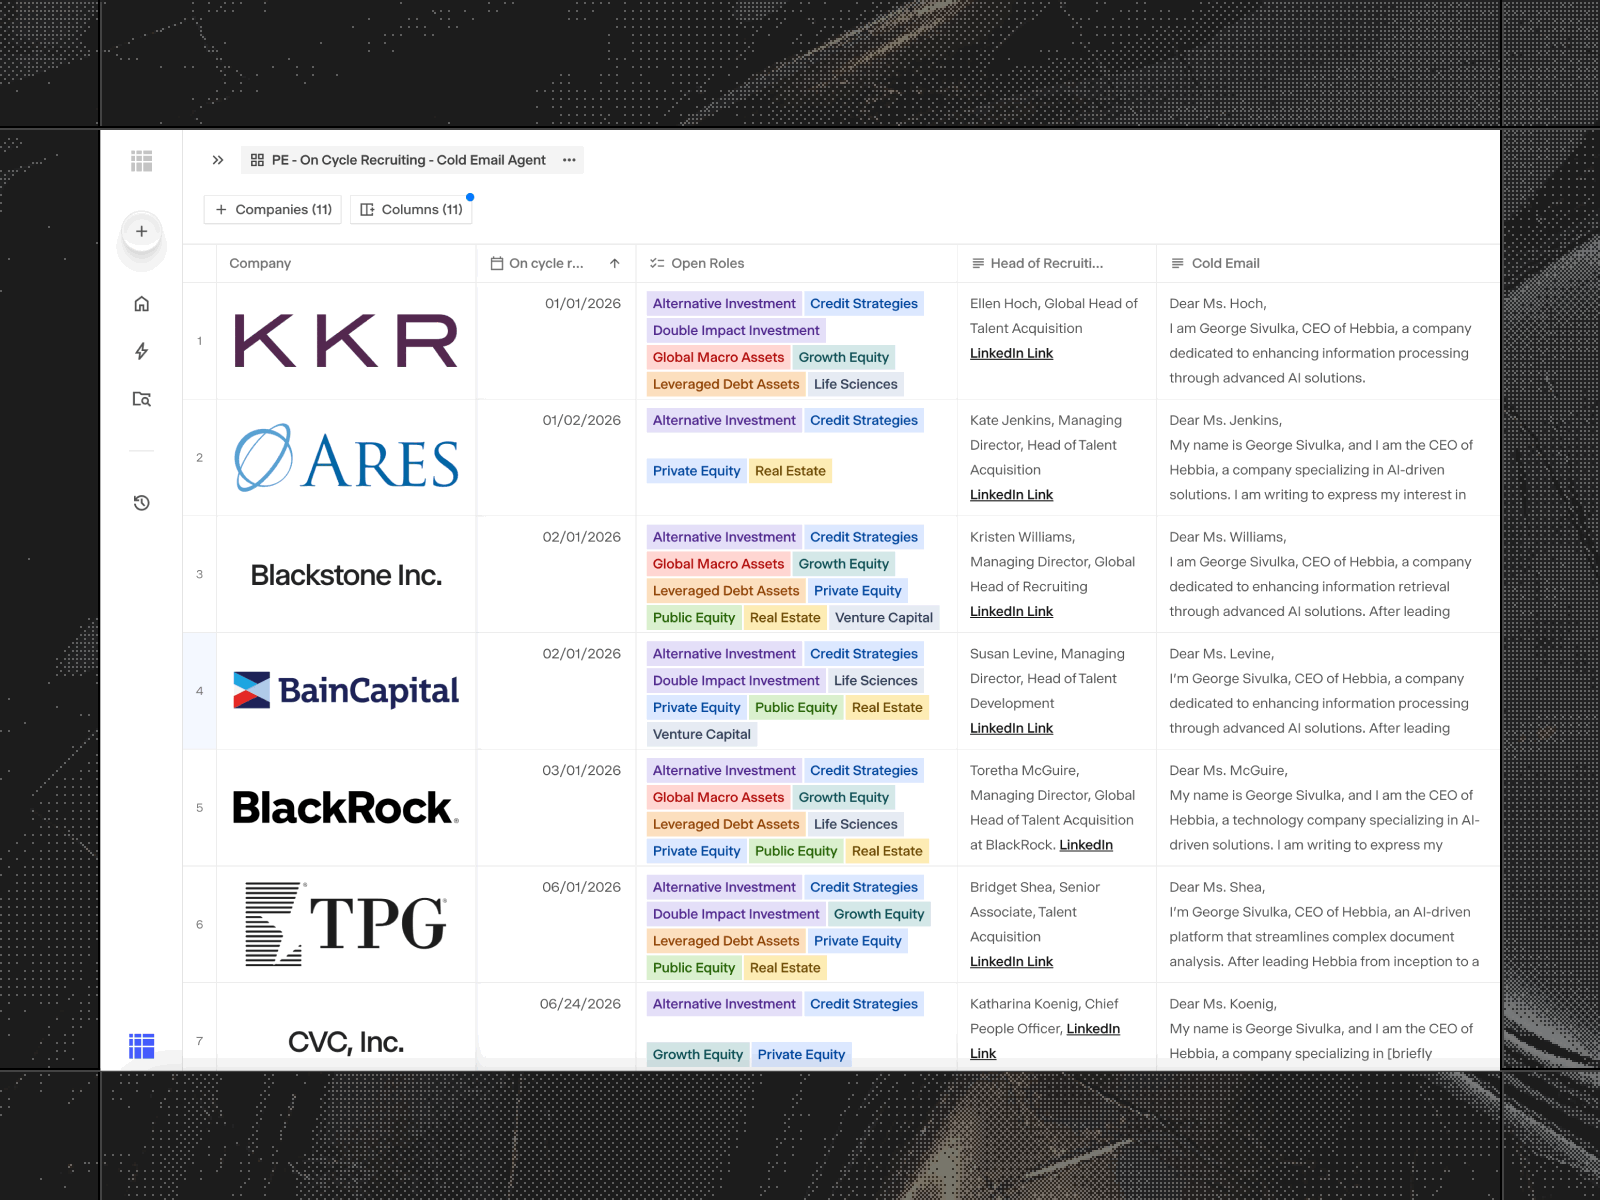Image resolution: width=1600 pixels, height=1200 pixels.
Task: Click Real Estate tag in Ares row
Action: [790, 472]
